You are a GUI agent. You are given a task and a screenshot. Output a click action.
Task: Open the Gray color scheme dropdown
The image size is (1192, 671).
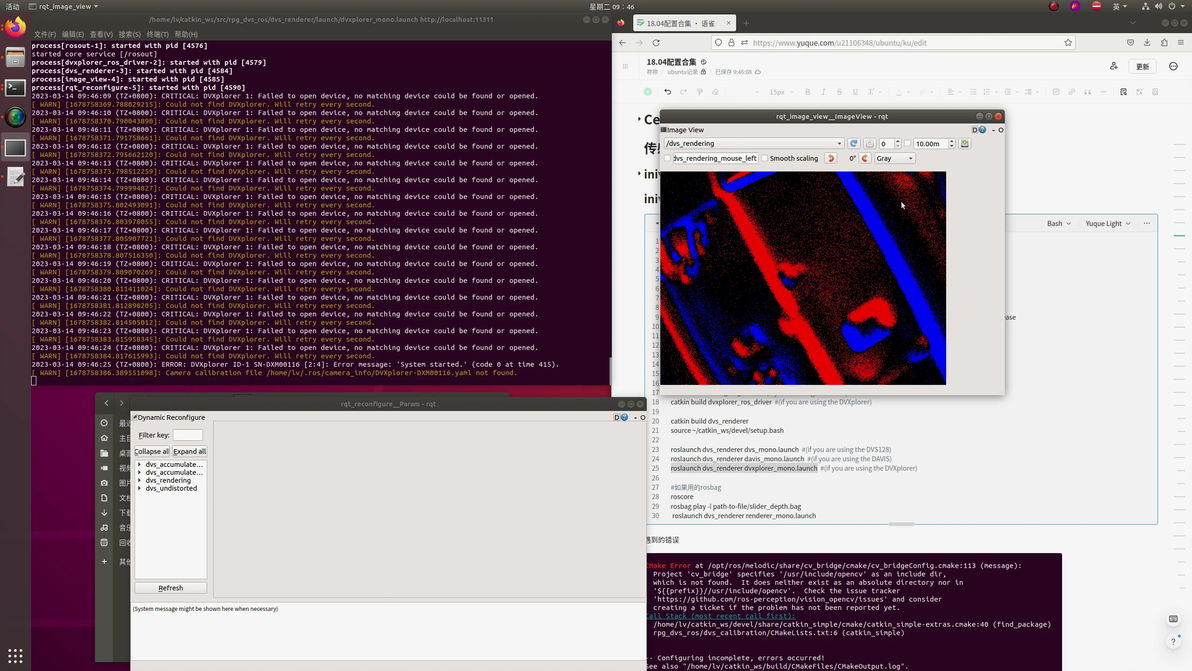pyautogui.click(x=894, y=158)
